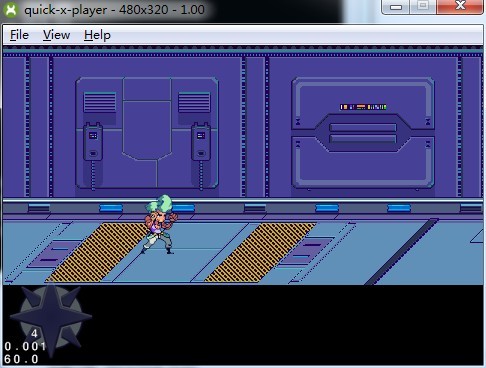Click the left ventilation grille on wall panel
The image size is (486, 368).
(x=100, y=102)
